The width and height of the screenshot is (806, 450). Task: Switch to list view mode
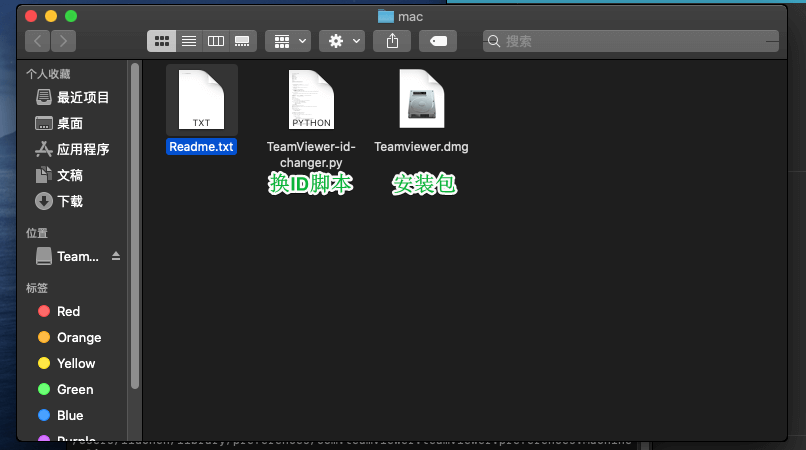pos(188,41)
